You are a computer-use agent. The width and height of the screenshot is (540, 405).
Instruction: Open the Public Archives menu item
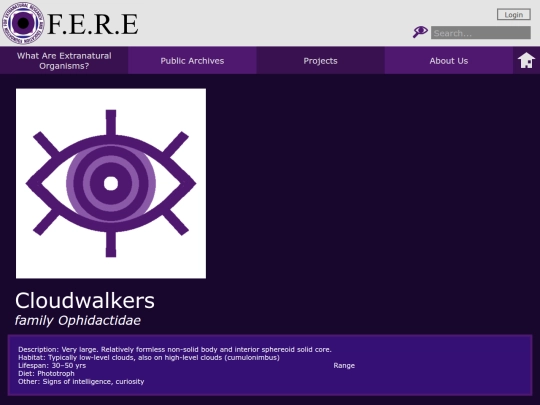192,61
